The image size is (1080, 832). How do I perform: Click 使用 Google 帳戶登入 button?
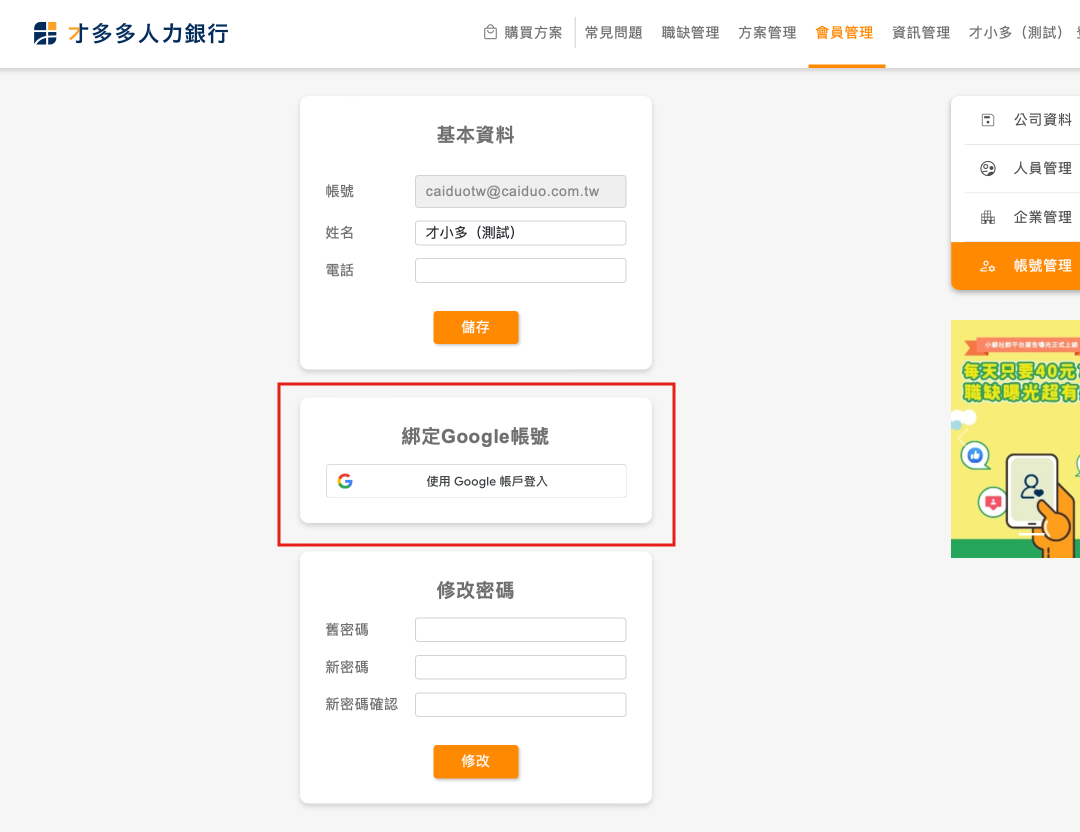476,481
